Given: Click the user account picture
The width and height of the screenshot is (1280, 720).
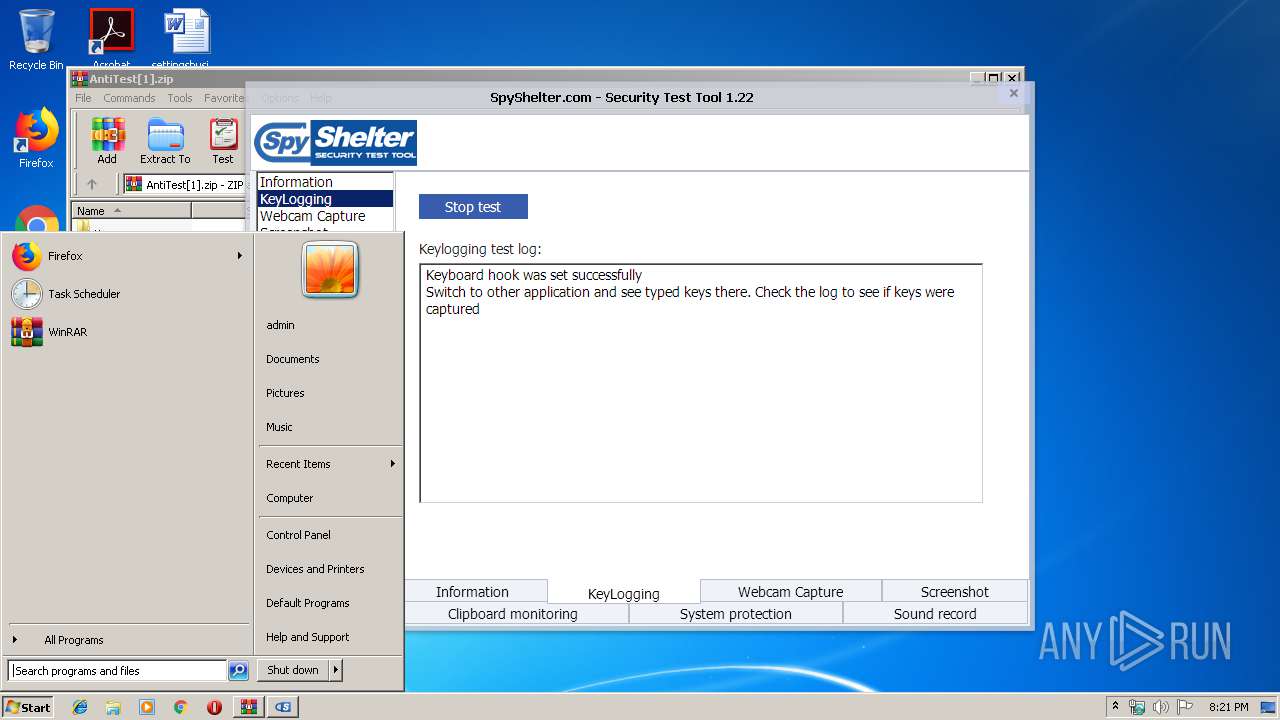Looking at the screenshot, I should 330,270.
